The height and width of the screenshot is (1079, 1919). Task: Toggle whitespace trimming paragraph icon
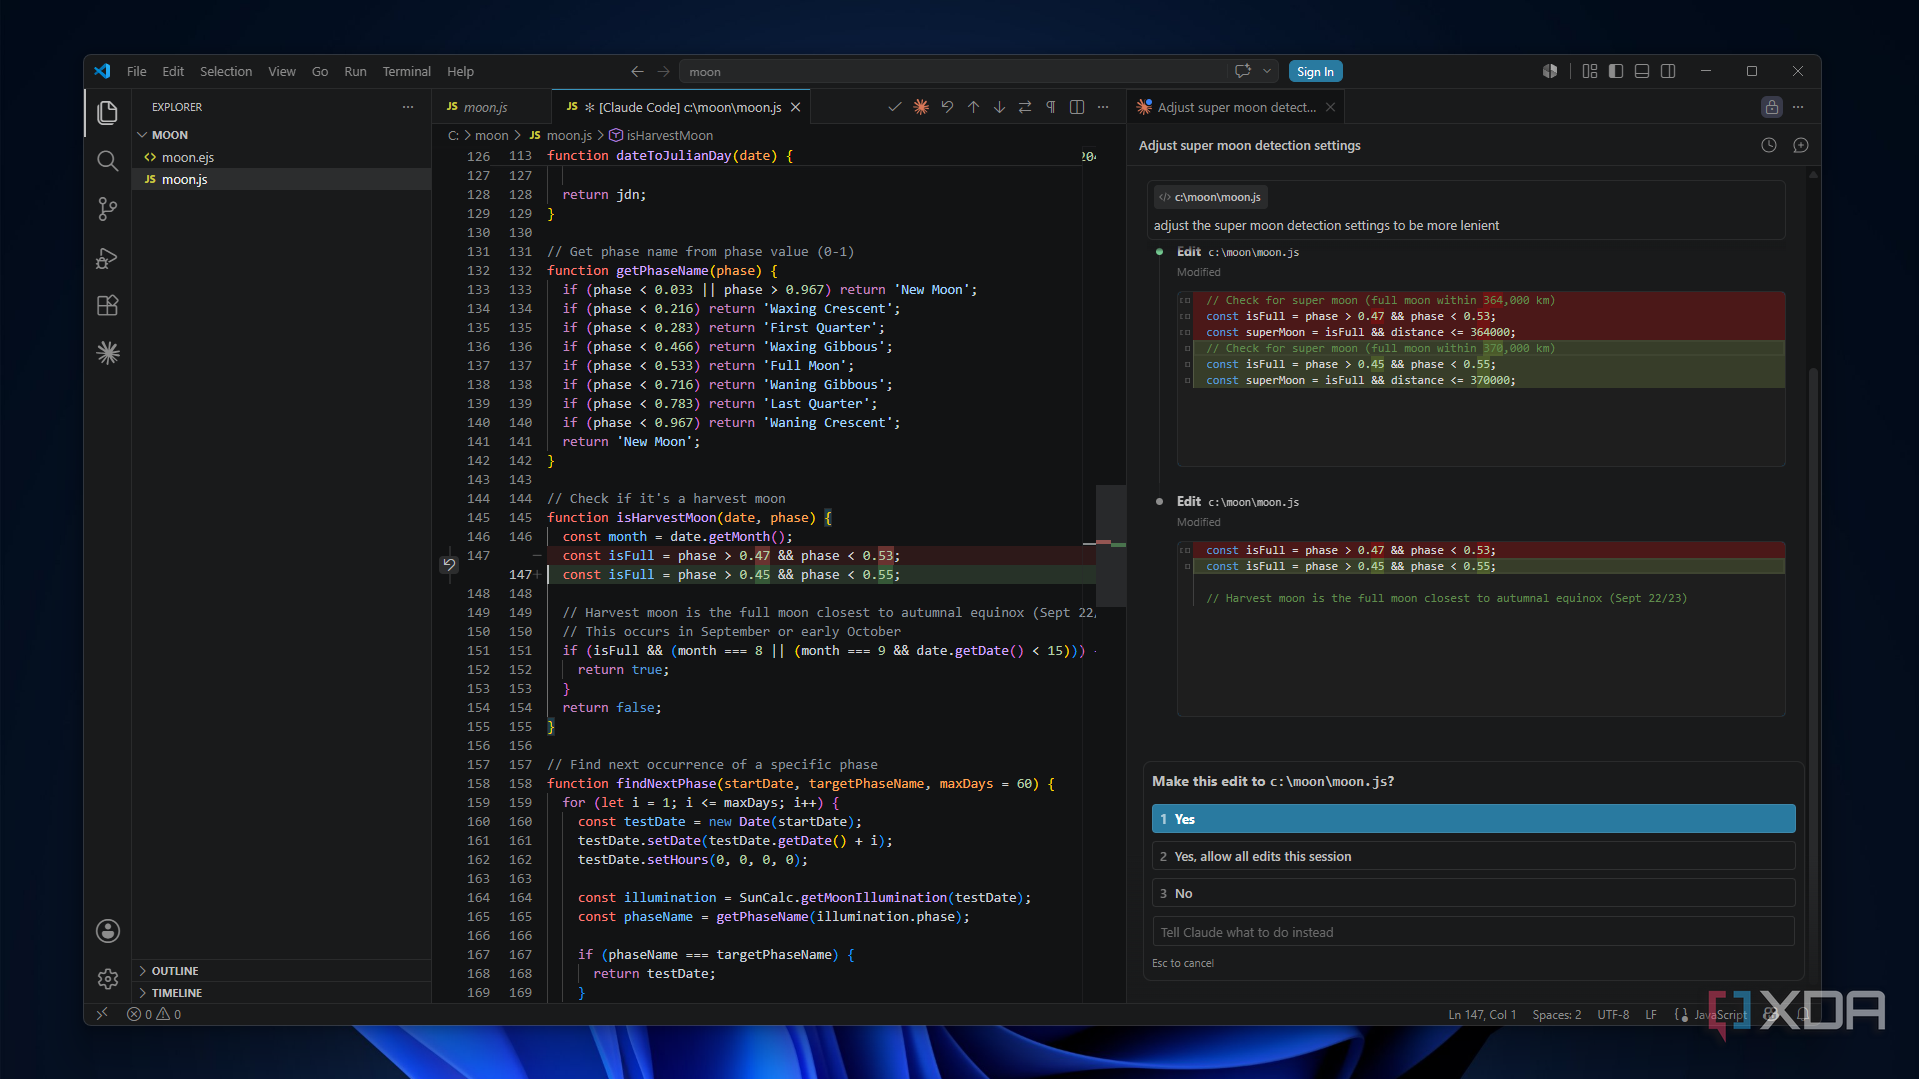click(1051, 107)
